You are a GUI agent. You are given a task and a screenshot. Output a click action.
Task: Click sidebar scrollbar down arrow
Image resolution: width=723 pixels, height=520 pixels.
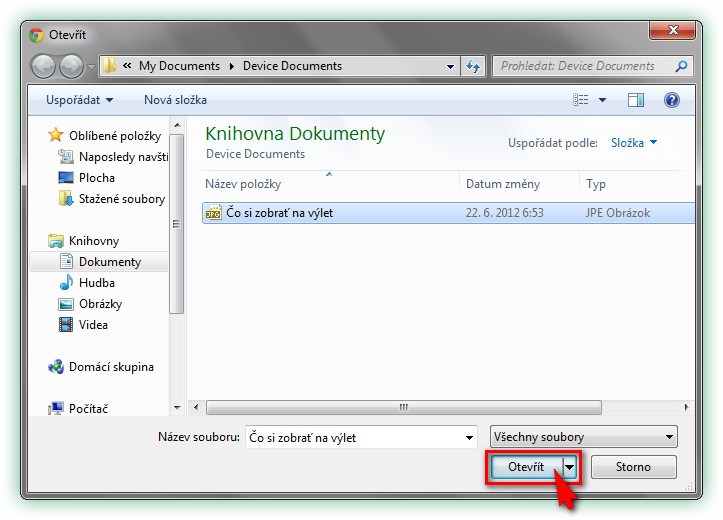click(177, 408)
